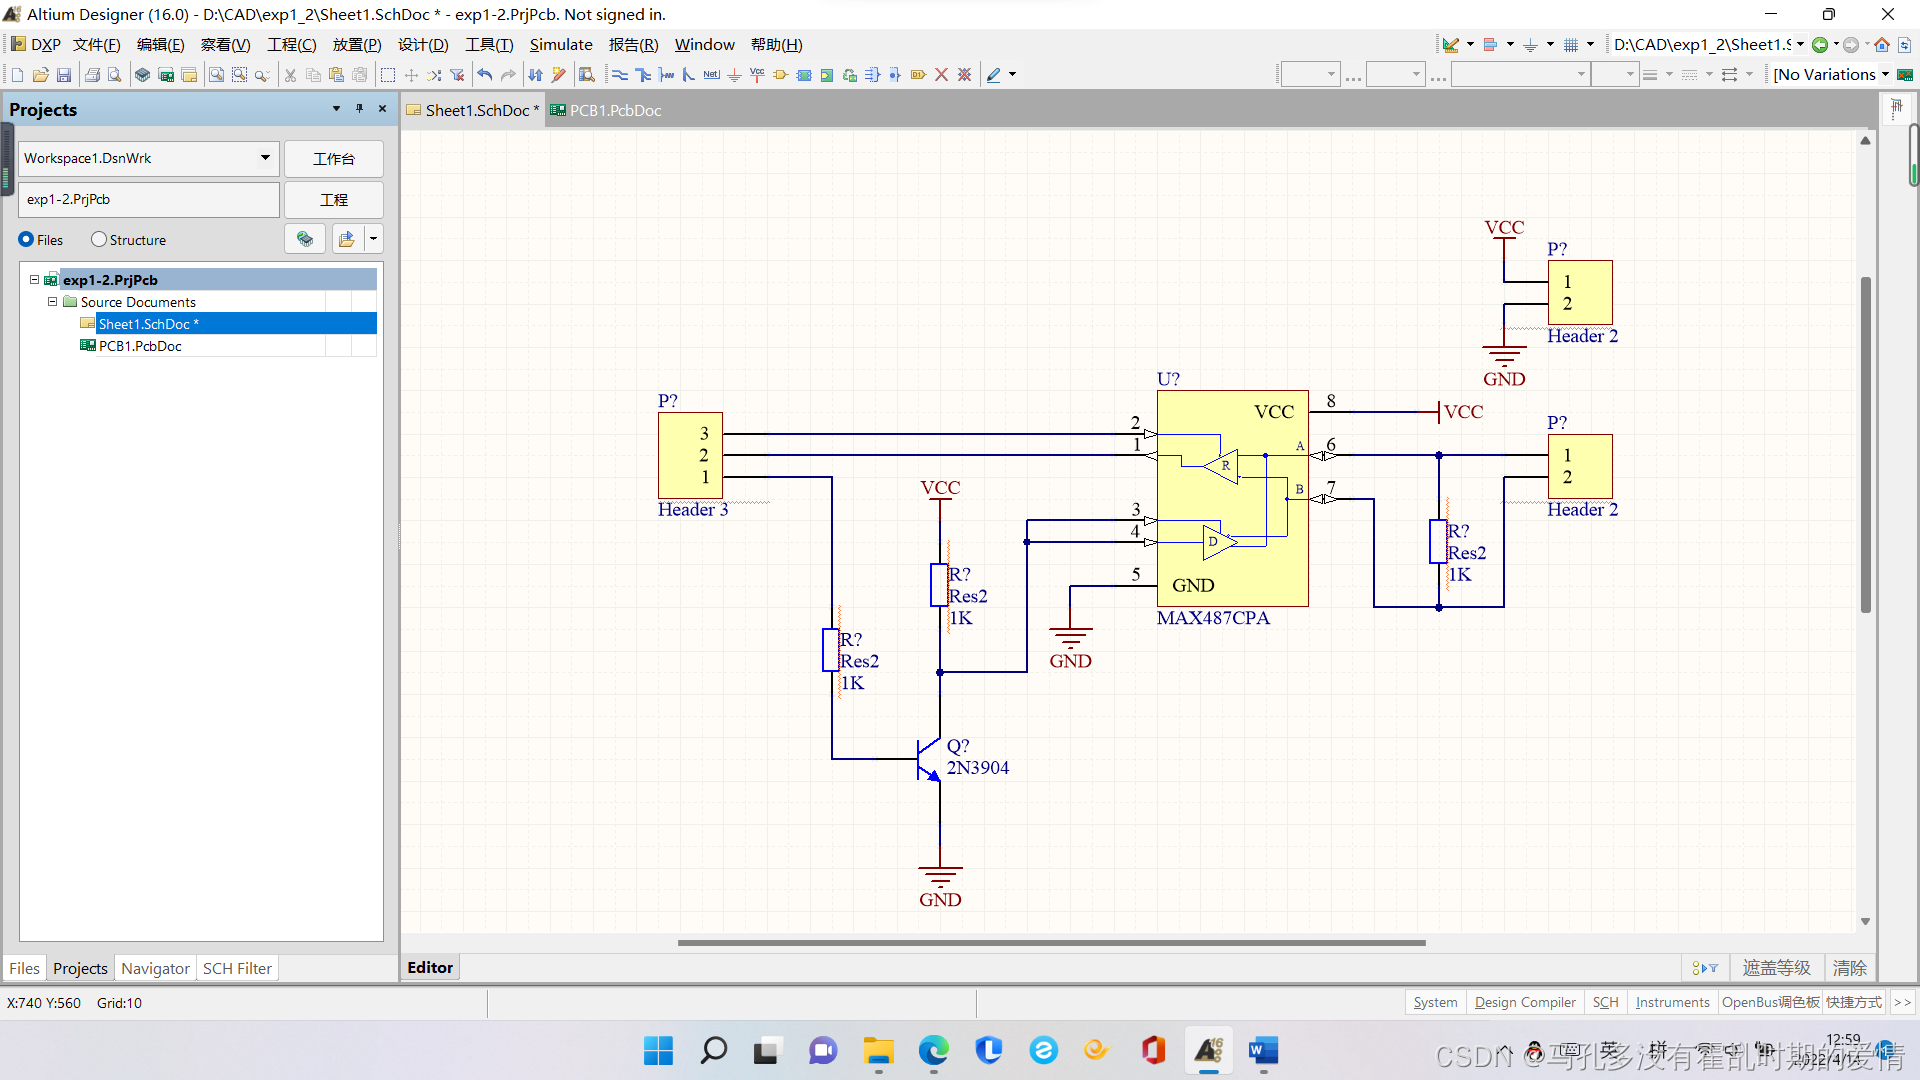Image resolution: width=1920 pixels, height=1080 pixels.
Task: Open the No Variations dropdown
Action: [1885, 75]
